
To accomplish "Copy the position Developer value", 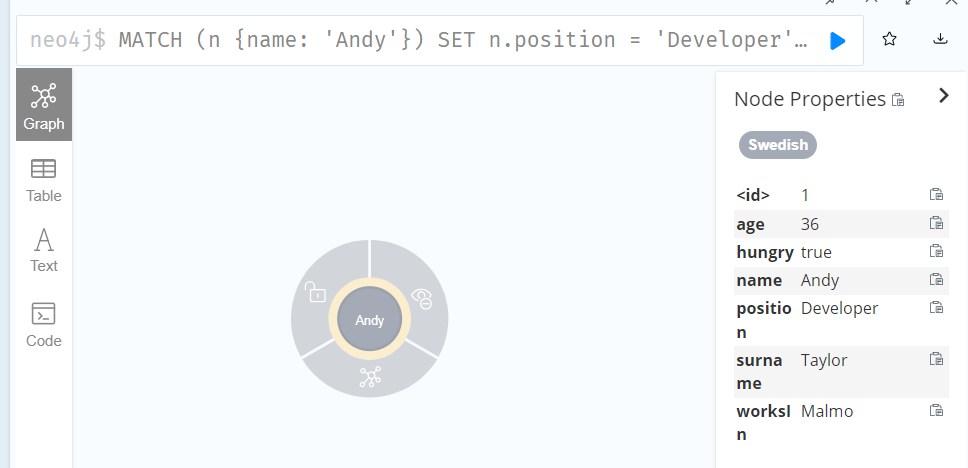I will (937, 307).
